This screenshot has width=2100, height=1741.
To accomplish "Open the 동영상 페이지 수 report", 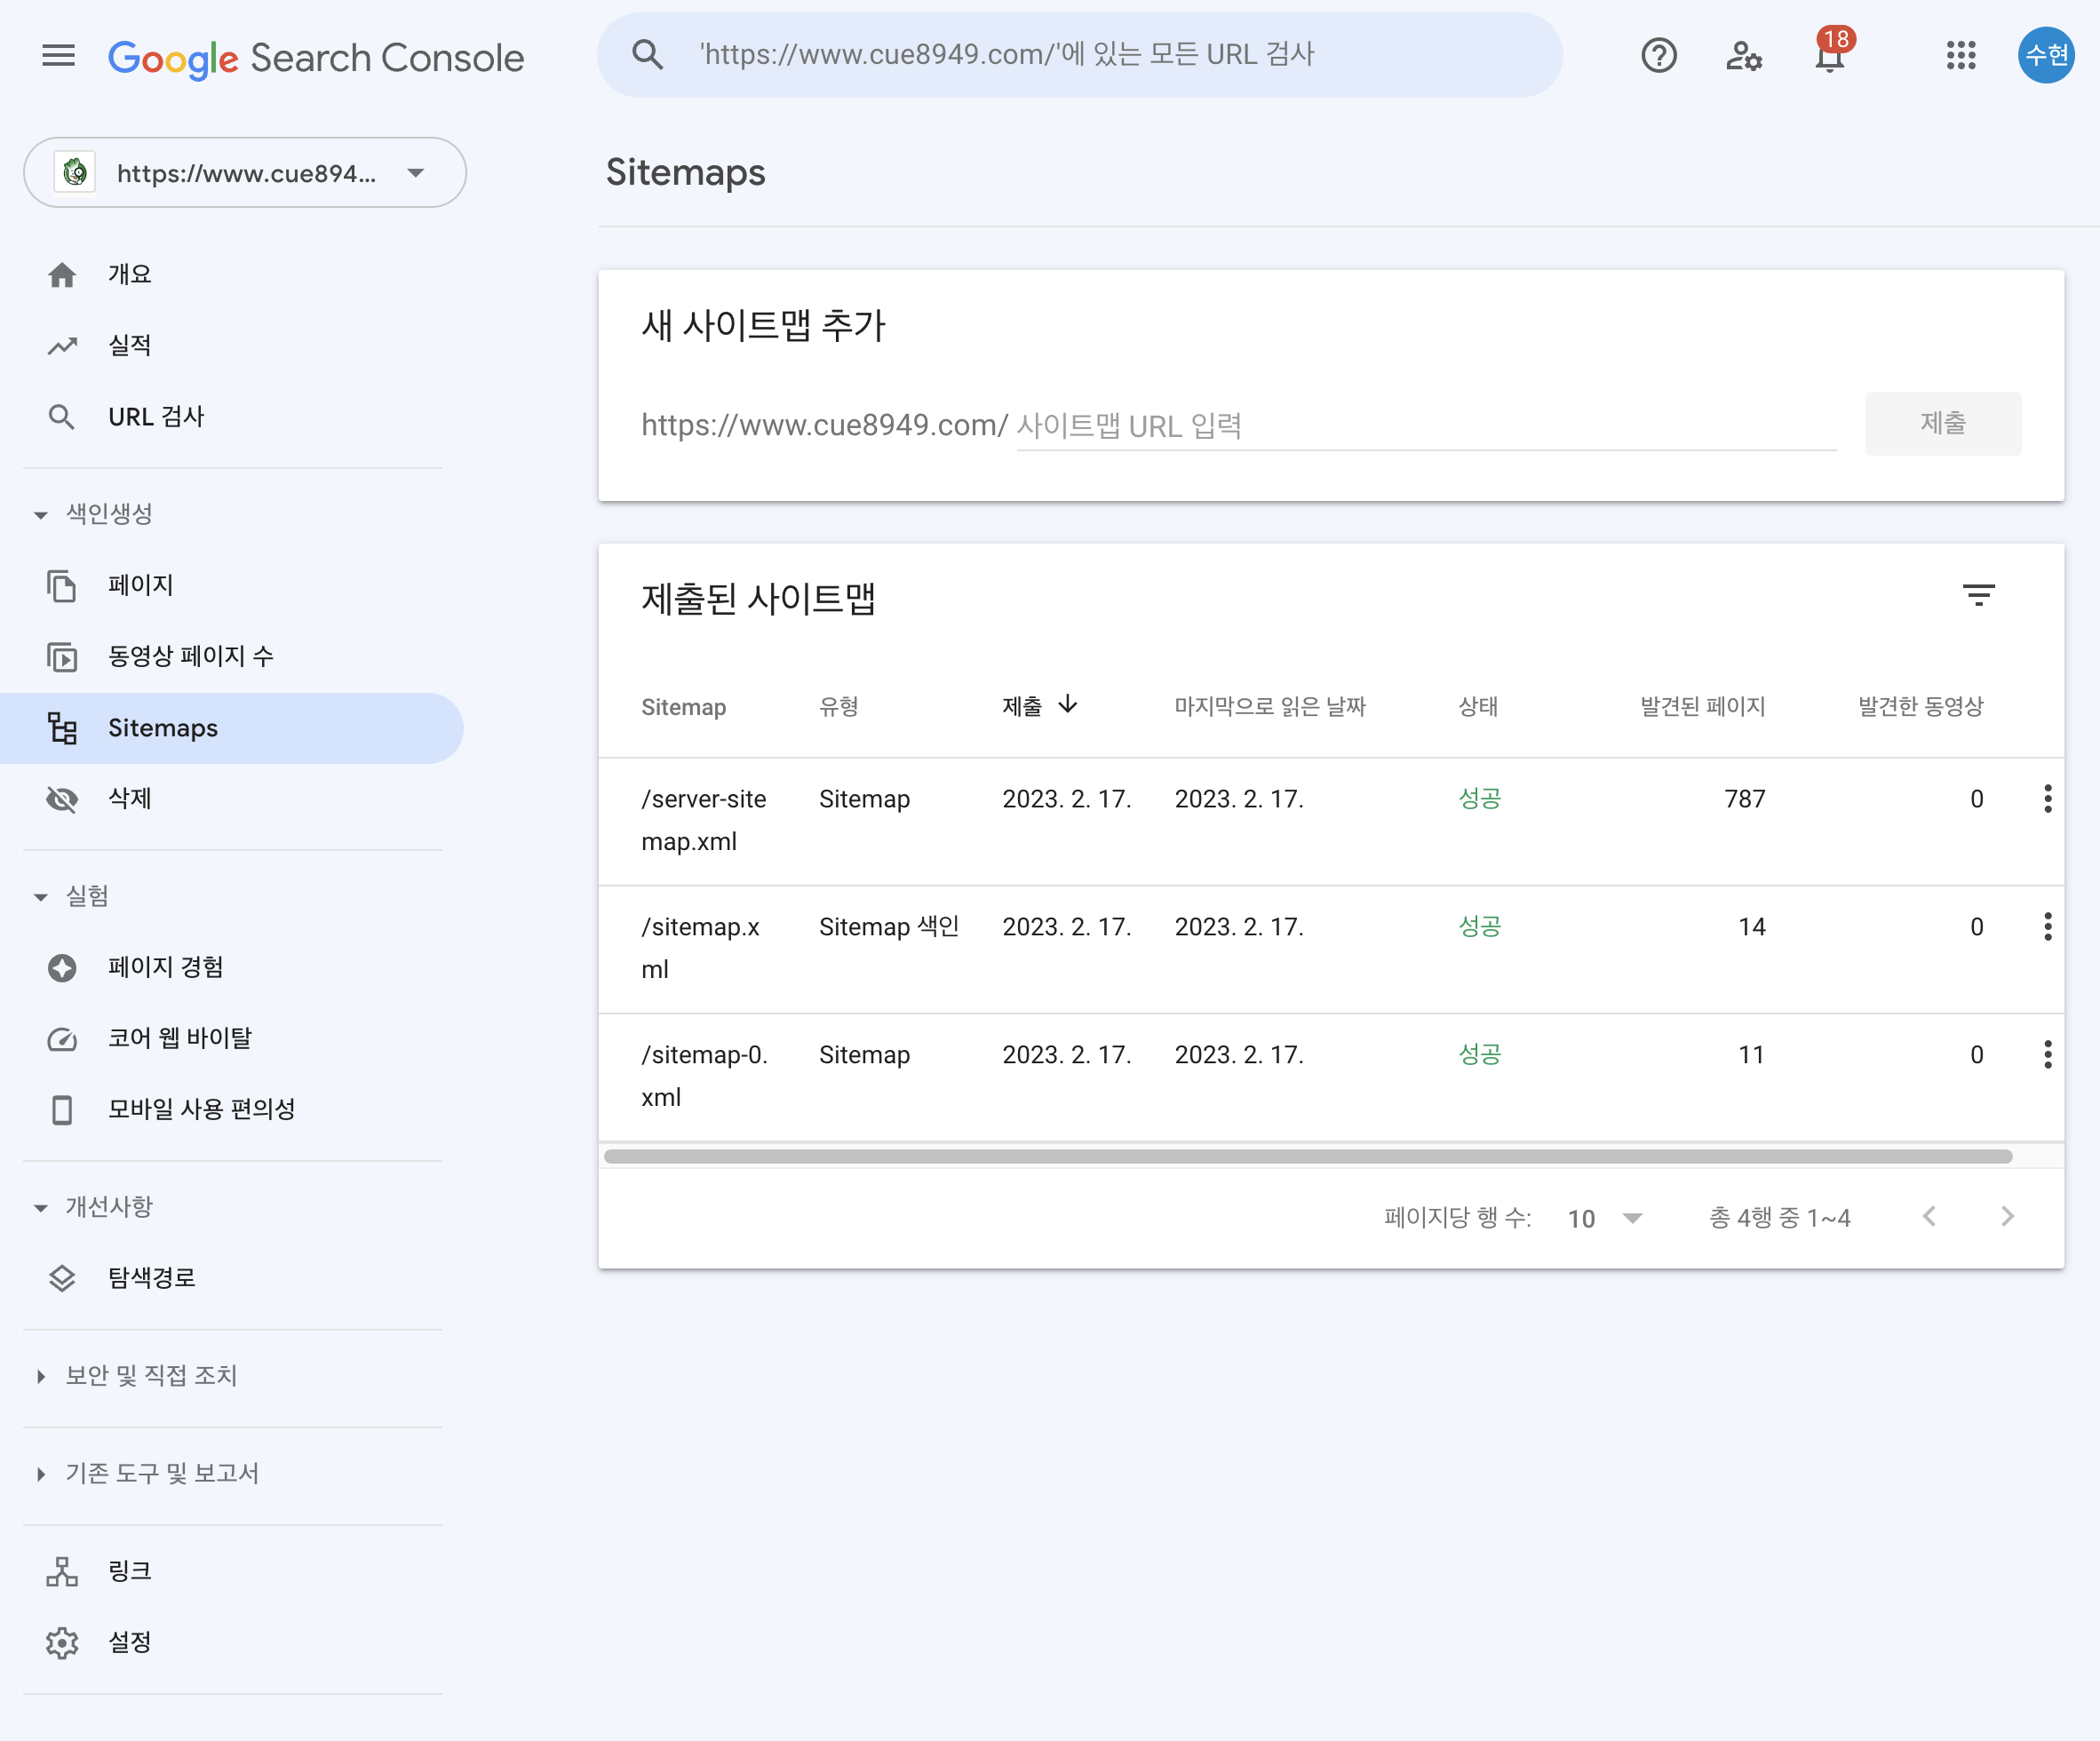I will (188, 655).
